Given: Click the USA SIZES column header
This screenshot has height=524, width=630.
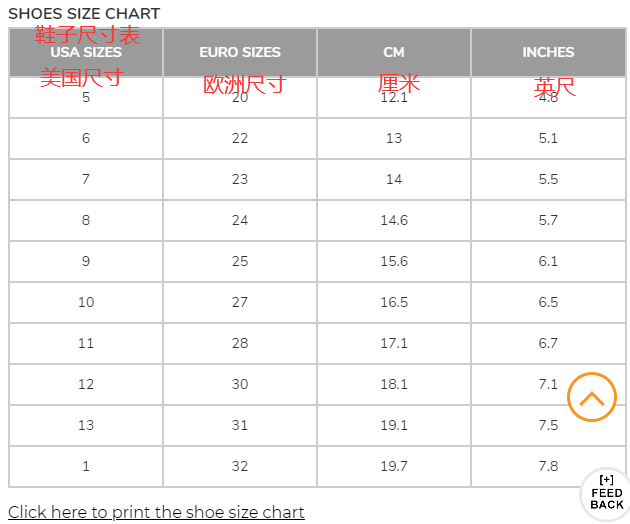Looking at the screenshot, I should (86, 52).
